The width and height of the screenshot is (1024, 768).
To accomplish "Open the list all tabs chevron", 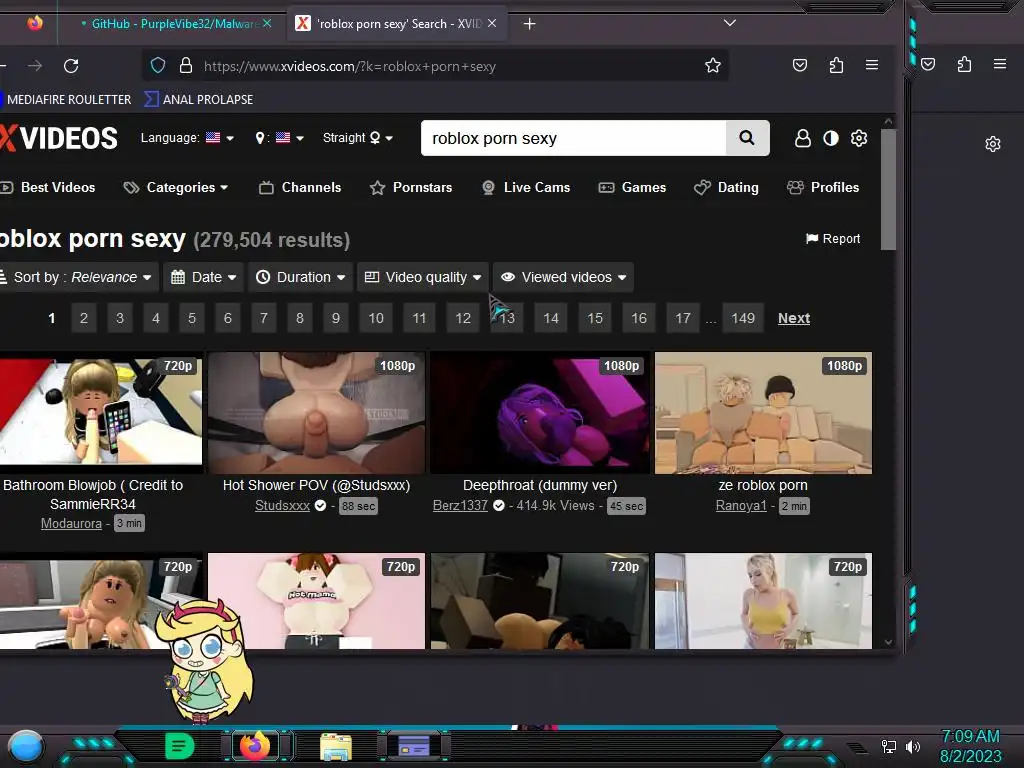I will [730, 23].
